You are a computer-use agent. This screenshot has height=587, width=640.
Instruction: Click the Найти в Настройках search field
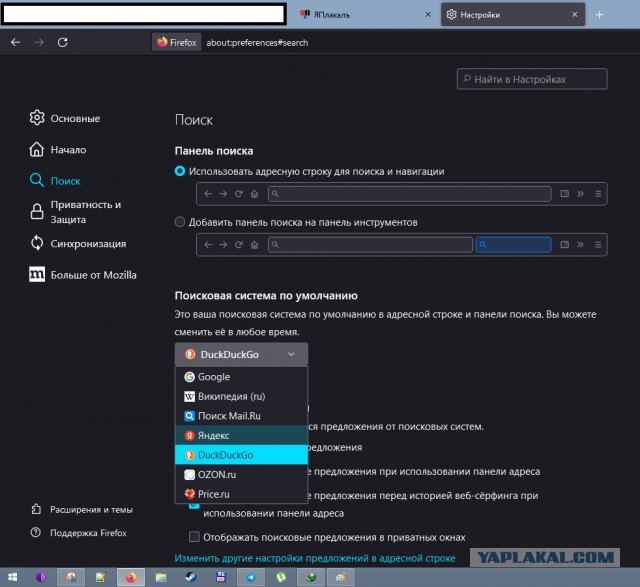532,79
